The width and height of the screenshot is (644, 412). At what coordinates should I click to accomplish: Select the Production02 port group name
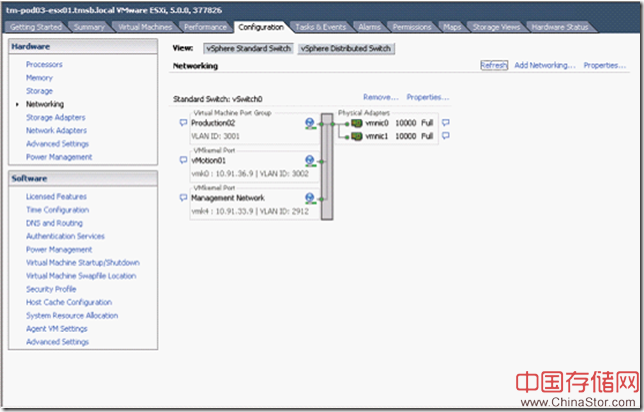(x=213, y=123)
